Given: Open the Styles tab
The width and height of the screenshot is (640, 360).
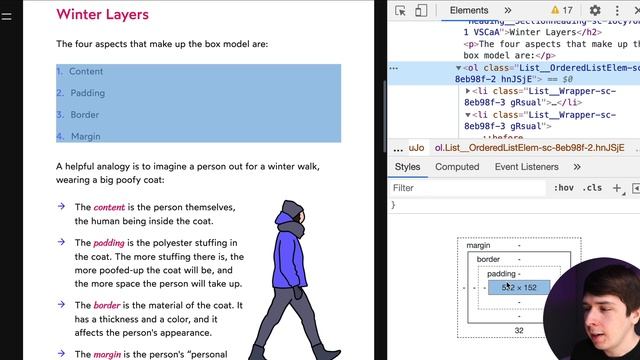Looking at the screenshot, I should coord(407,167).
